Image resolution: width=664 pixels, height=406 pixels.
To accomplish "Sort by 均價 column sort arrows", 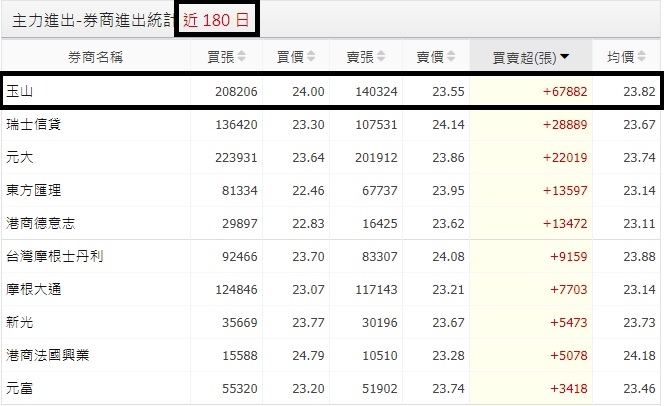I will pyautogui.click(x=641, y=56).
